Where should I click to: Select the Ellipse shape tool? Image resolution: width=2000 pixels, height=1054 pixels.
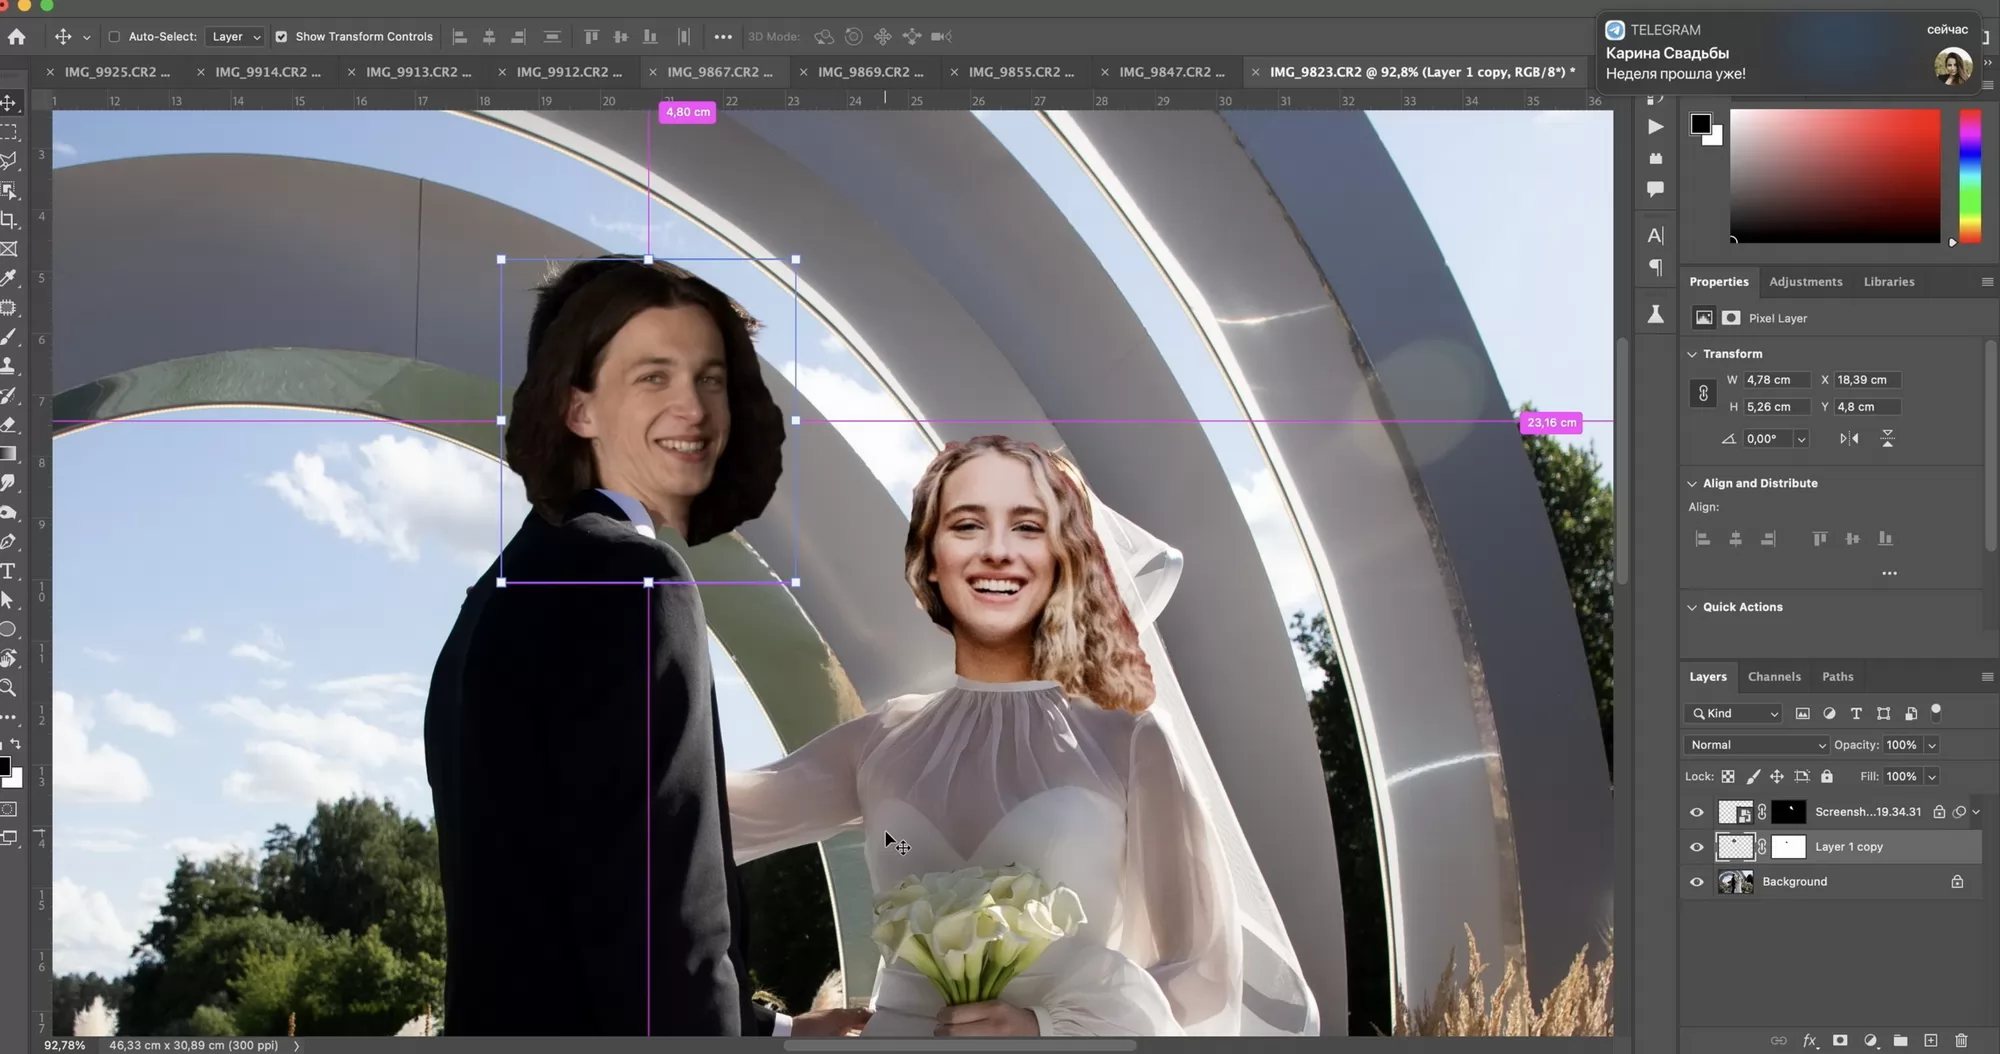[x=9, y=630]
